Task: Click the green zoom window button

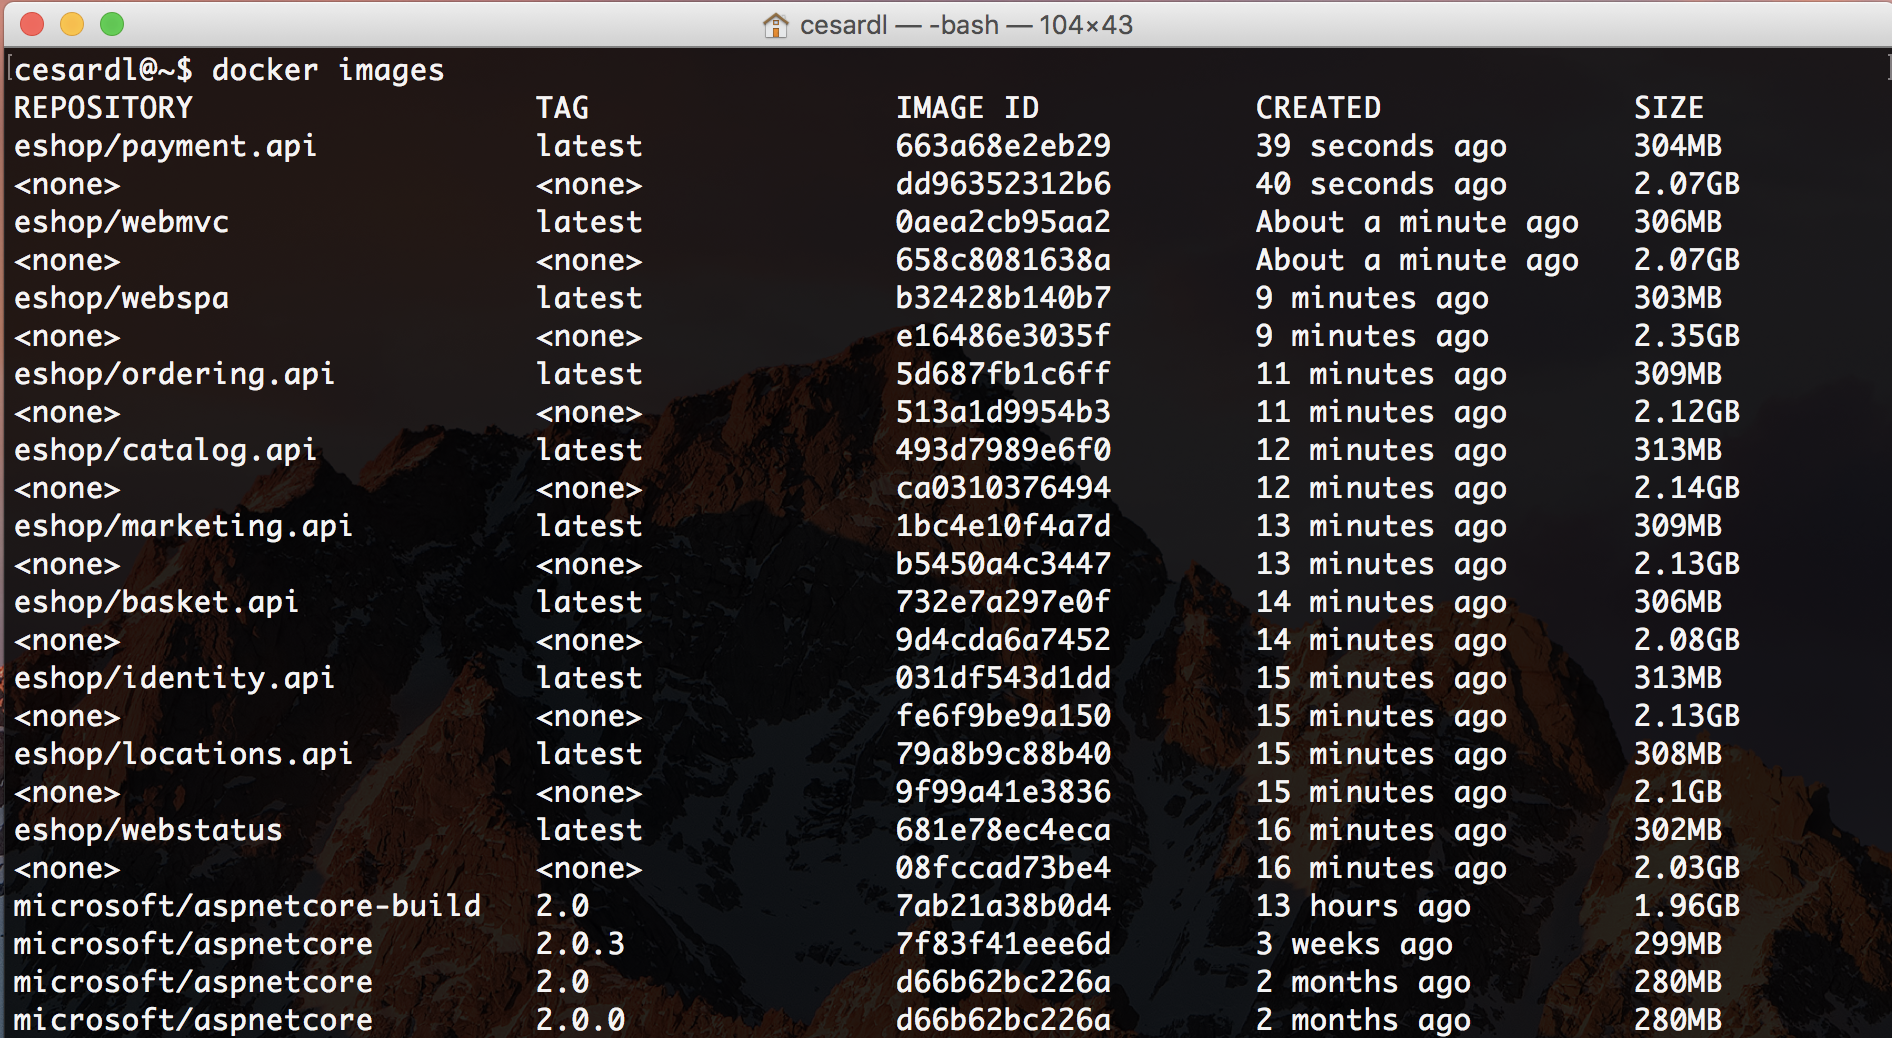Action: coord(112,24)
